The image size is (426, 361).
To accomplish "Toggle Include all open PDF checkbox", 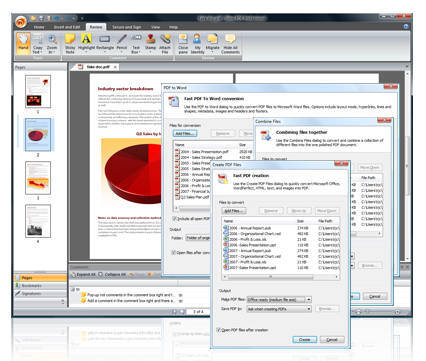I will coord(174,219).
